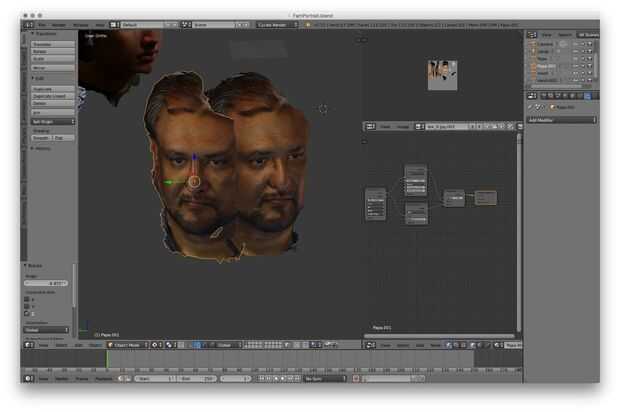Screen dimensions: 620x412
Task: Select the first Properties tab icon
Action: pos(544,96)
